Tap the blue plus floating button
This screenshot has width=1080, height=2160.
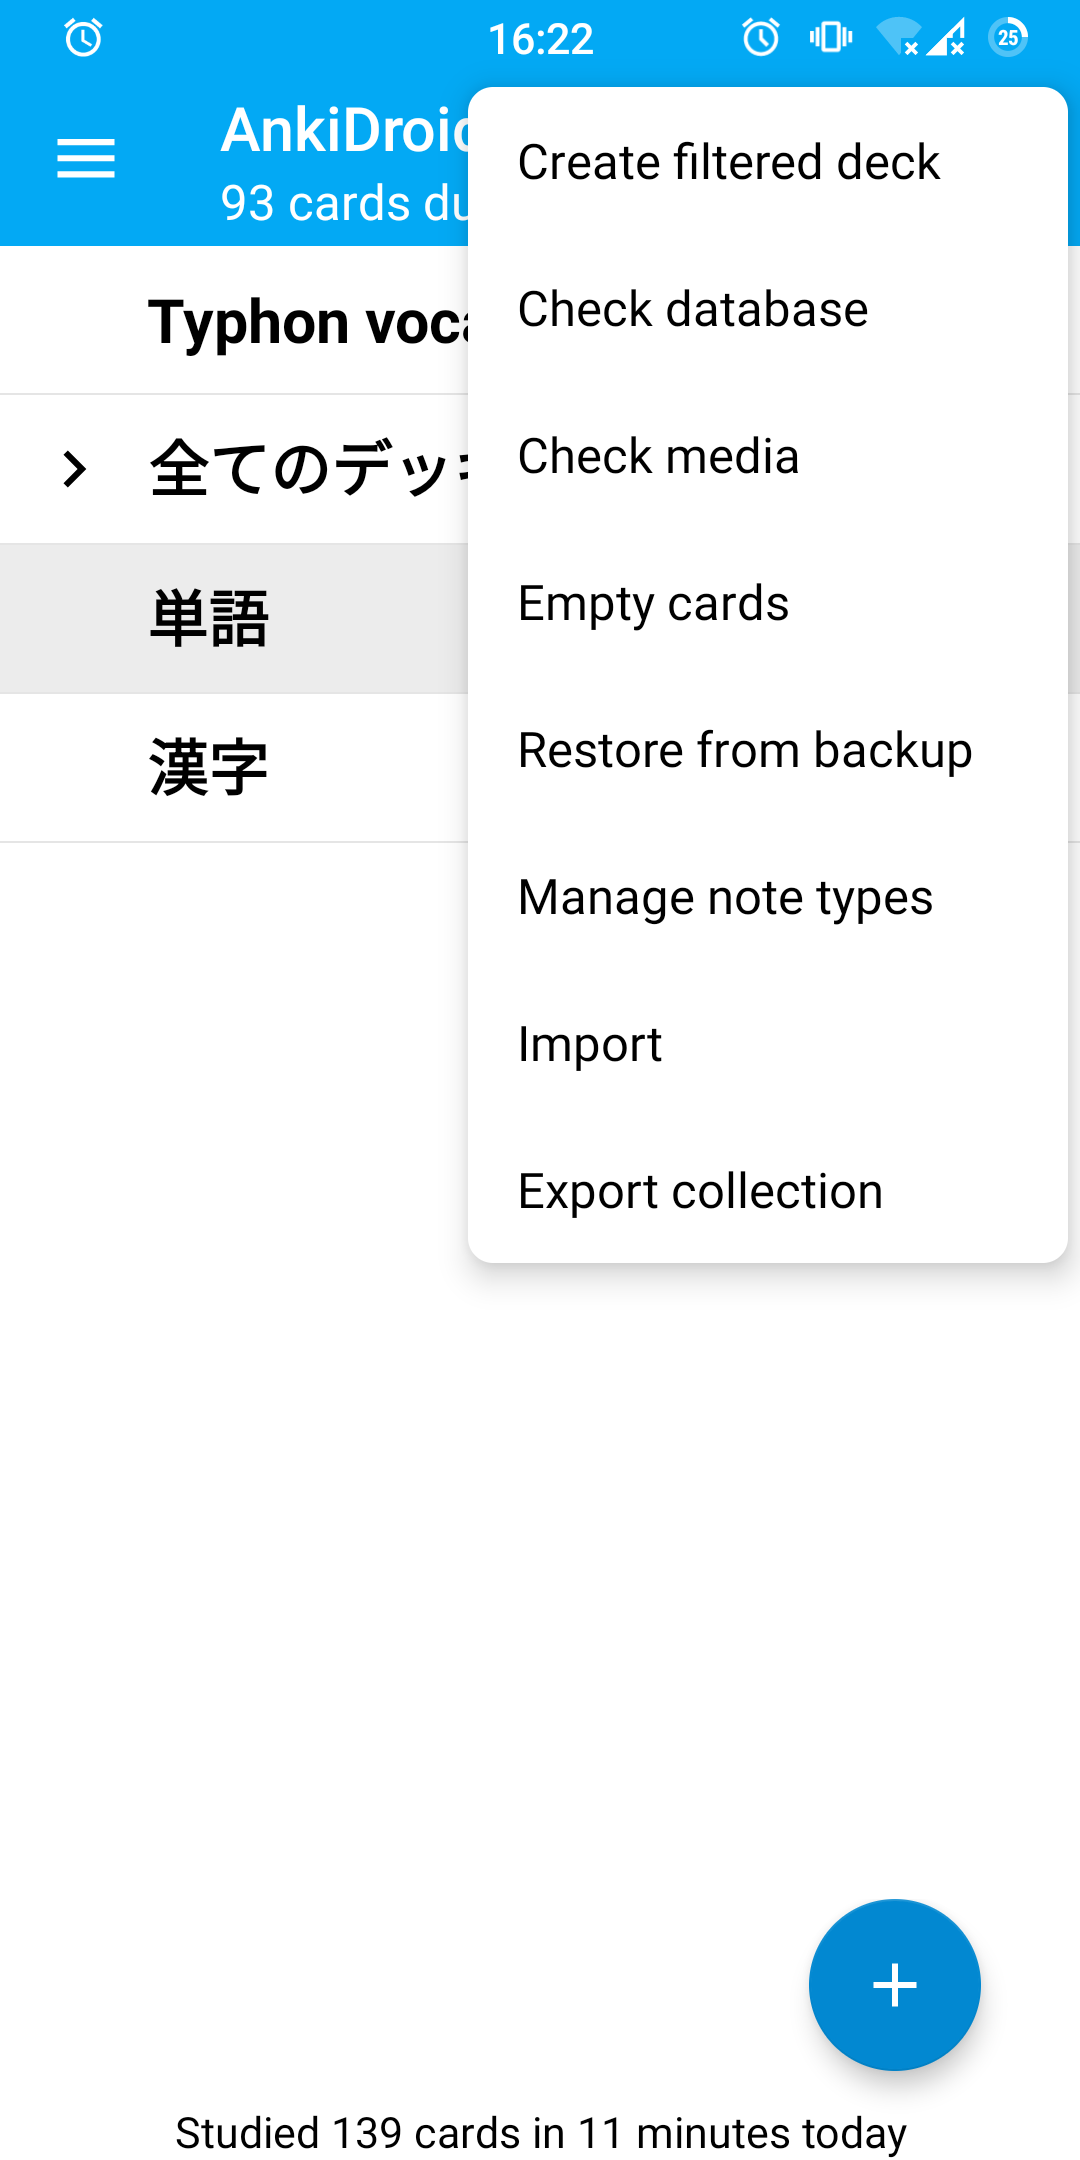[895, 1985]
